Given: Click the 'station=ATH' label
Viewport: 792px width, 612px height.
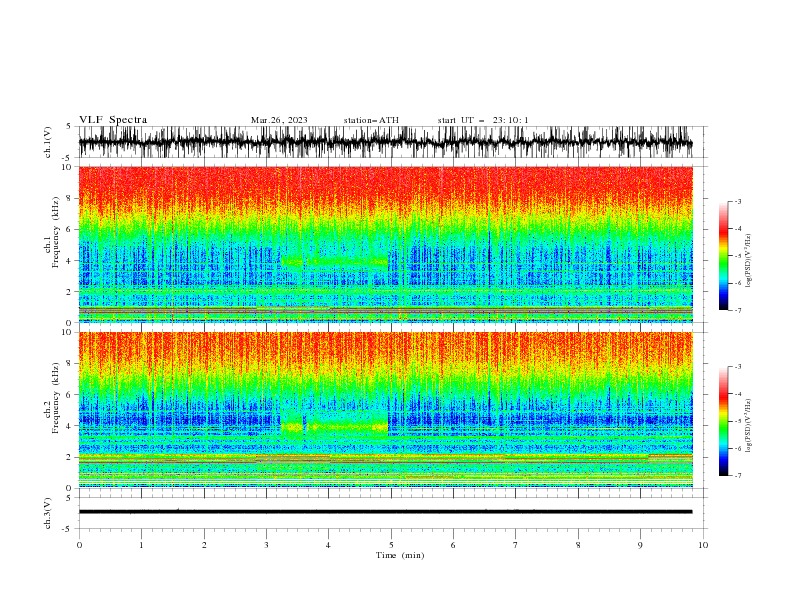Looking at the screenshot, I should tap(371, 120).
